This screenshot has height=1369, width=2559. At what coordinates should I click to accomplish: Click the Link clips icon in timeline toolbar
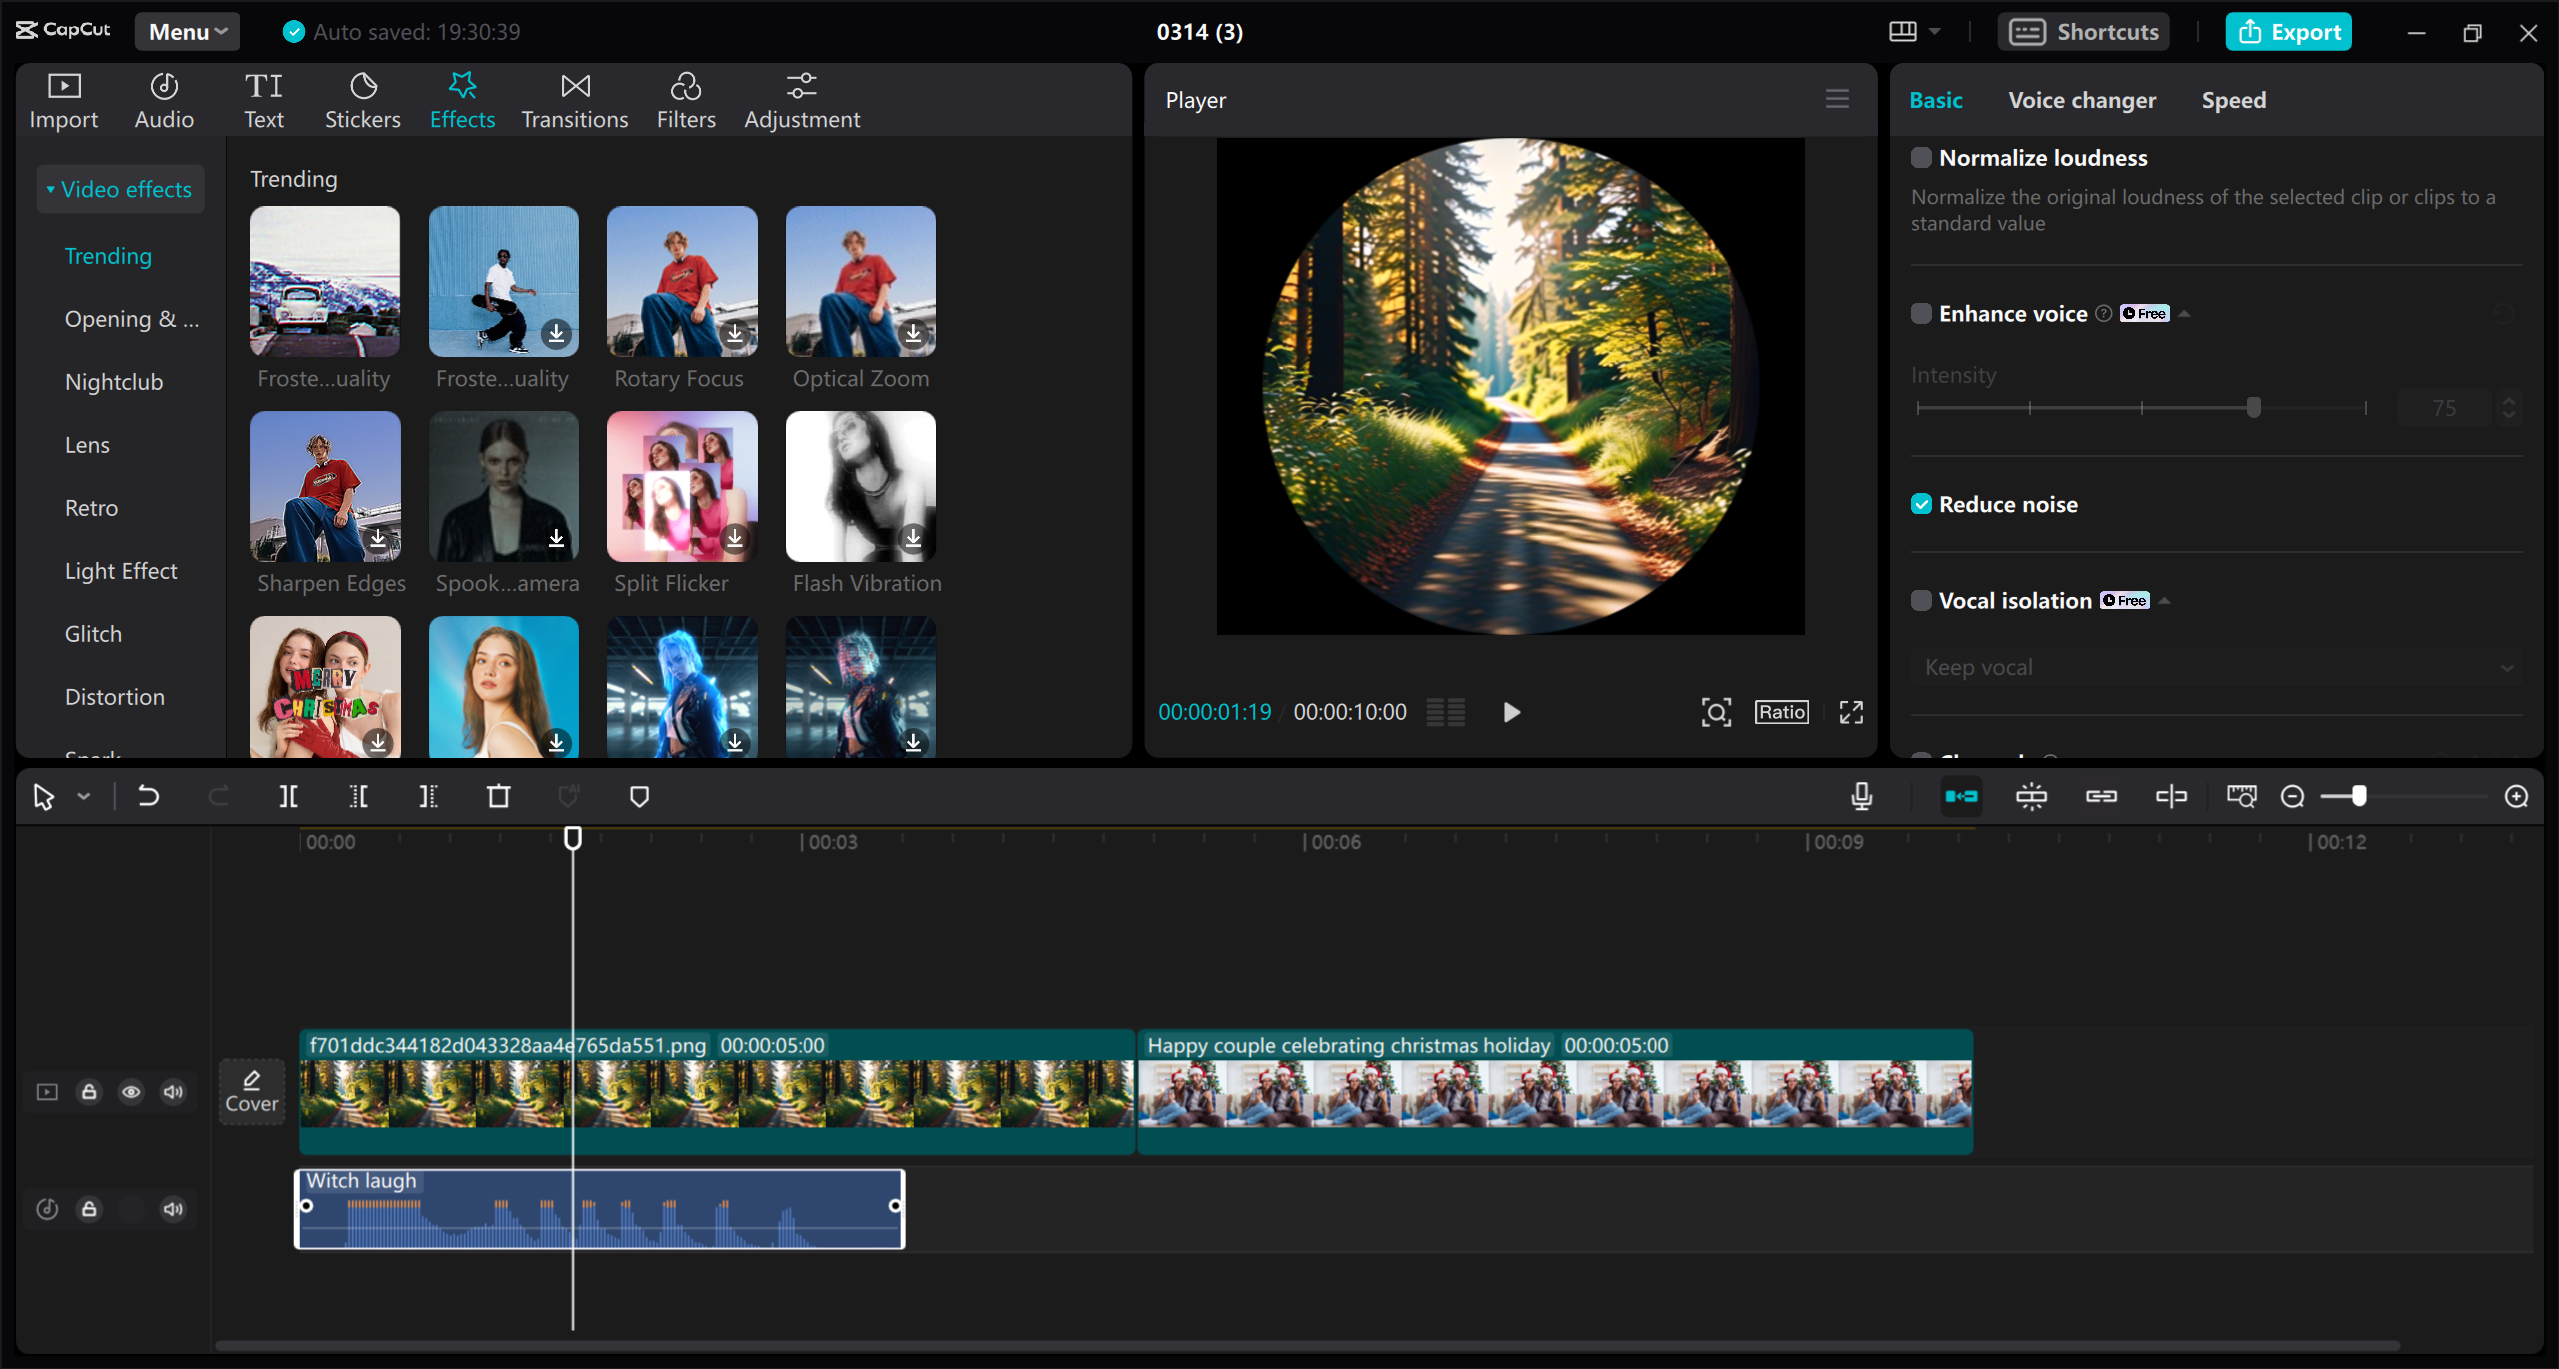click(2102, 796)
